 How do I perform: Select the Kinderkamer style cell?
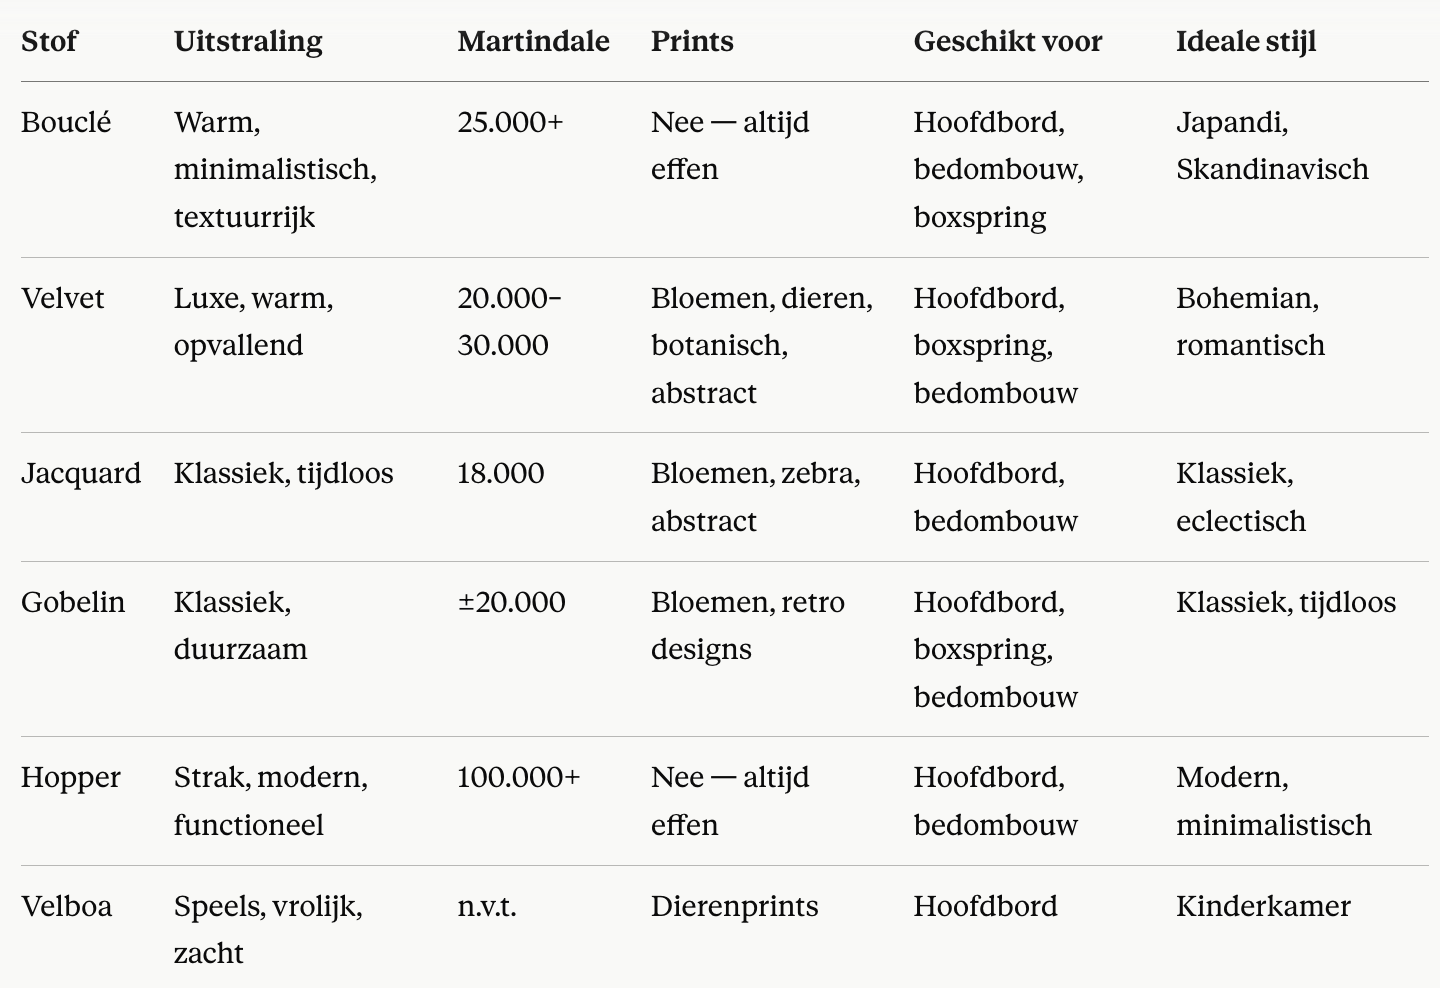(x=1263, y=906)
